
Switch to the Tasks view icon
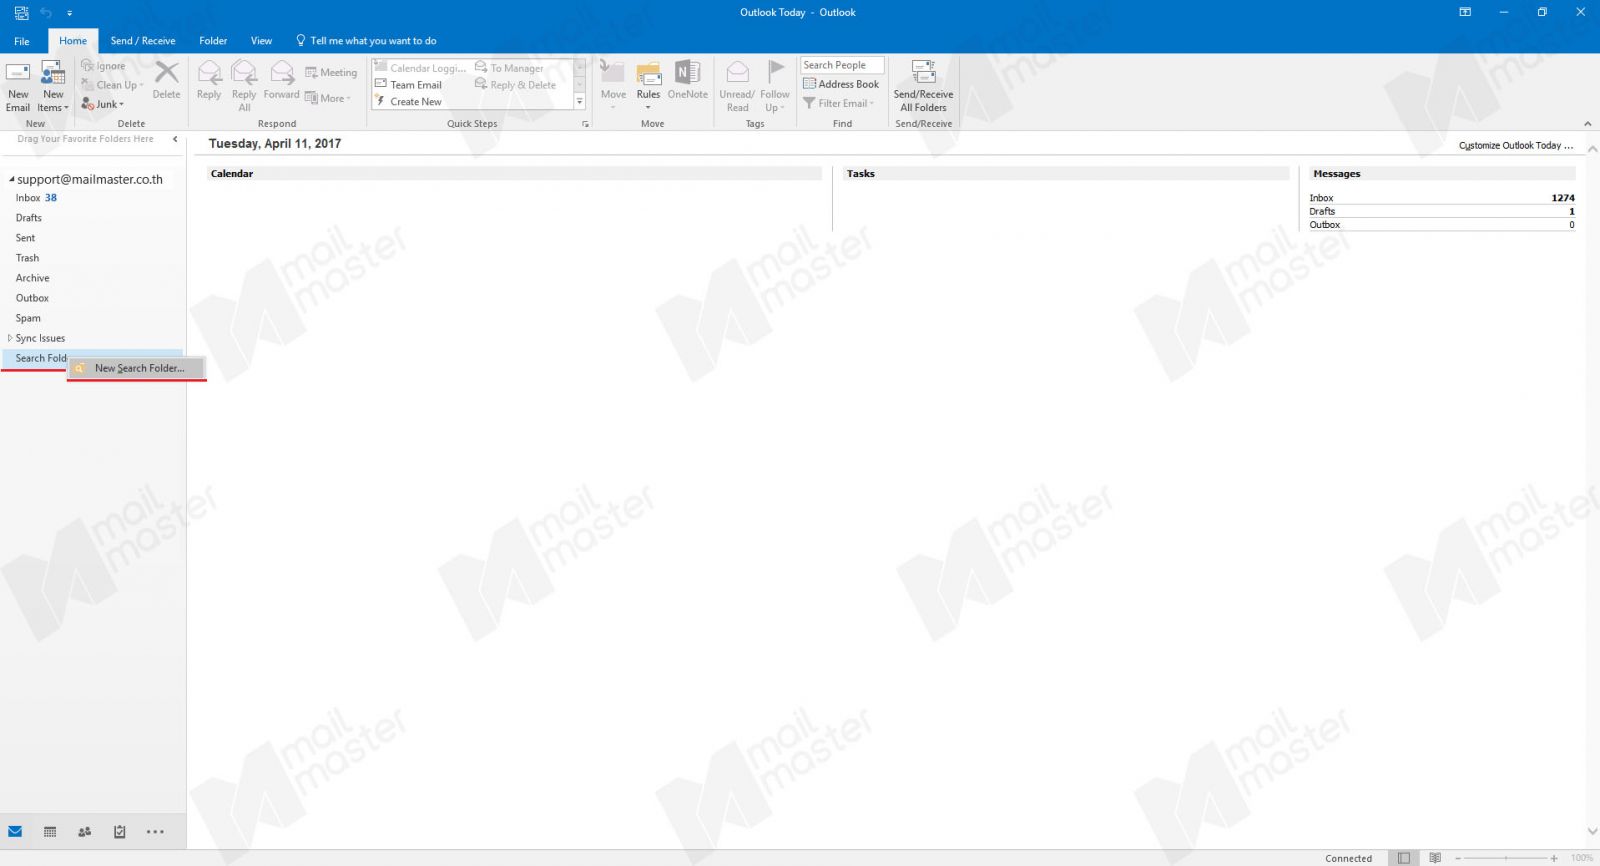click(x=120, y=832)
